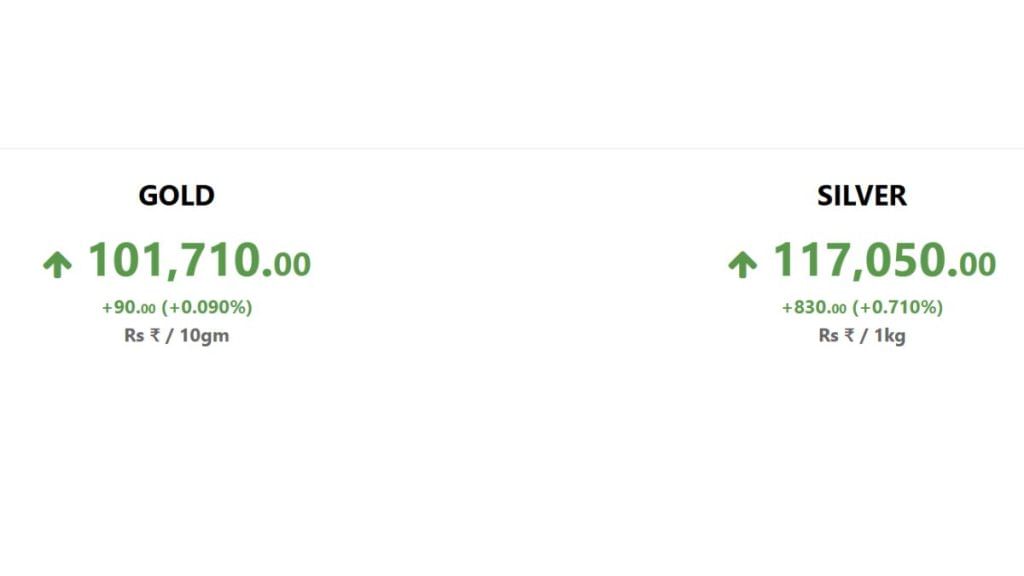The image size is (1024, 576).
Task: Click the green up arrow beside gold price
Action: [x=57, y=264]
